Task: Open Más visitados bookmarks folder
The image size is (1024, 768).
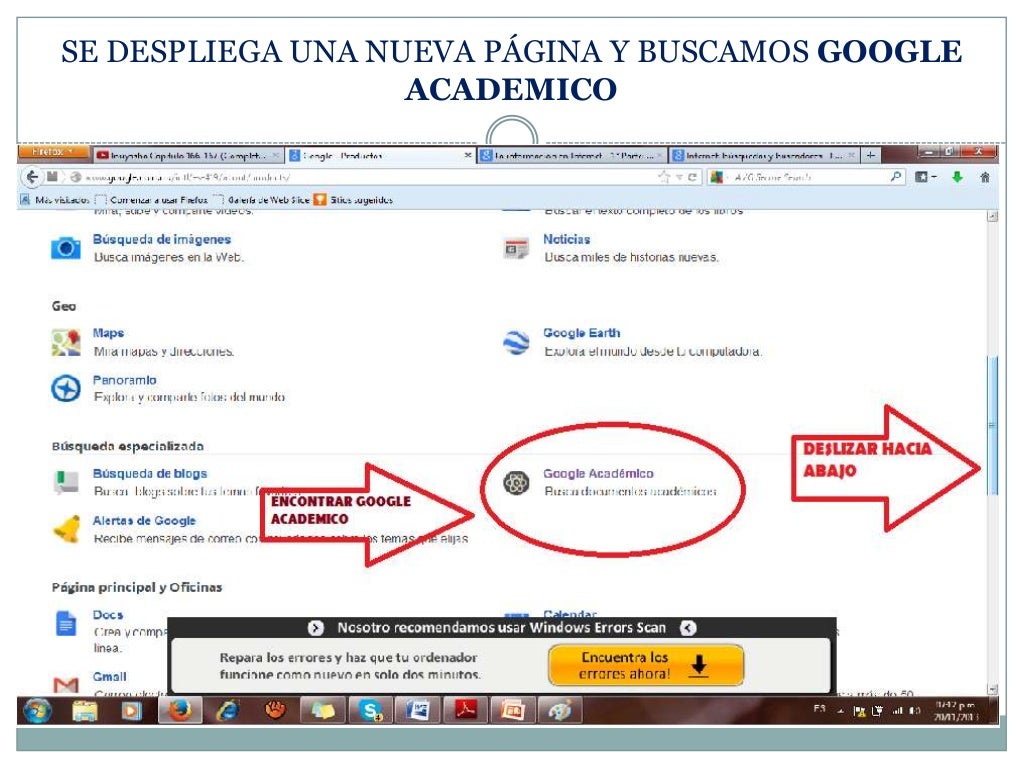Action: click(x=56, y=200)
